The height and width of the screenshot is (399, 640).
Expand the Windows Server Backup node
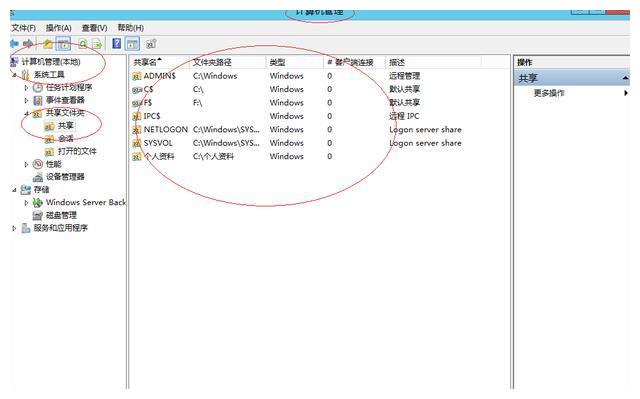pos(26,202)
